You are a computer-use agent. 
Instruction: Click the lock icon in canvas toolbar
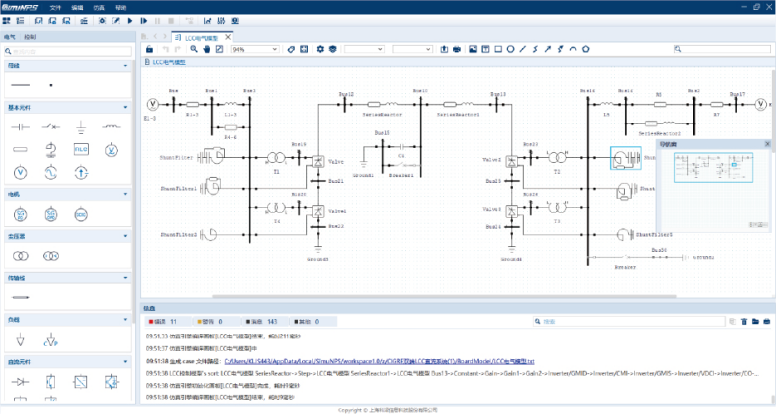pyautogui.click(x=150, y=49)
